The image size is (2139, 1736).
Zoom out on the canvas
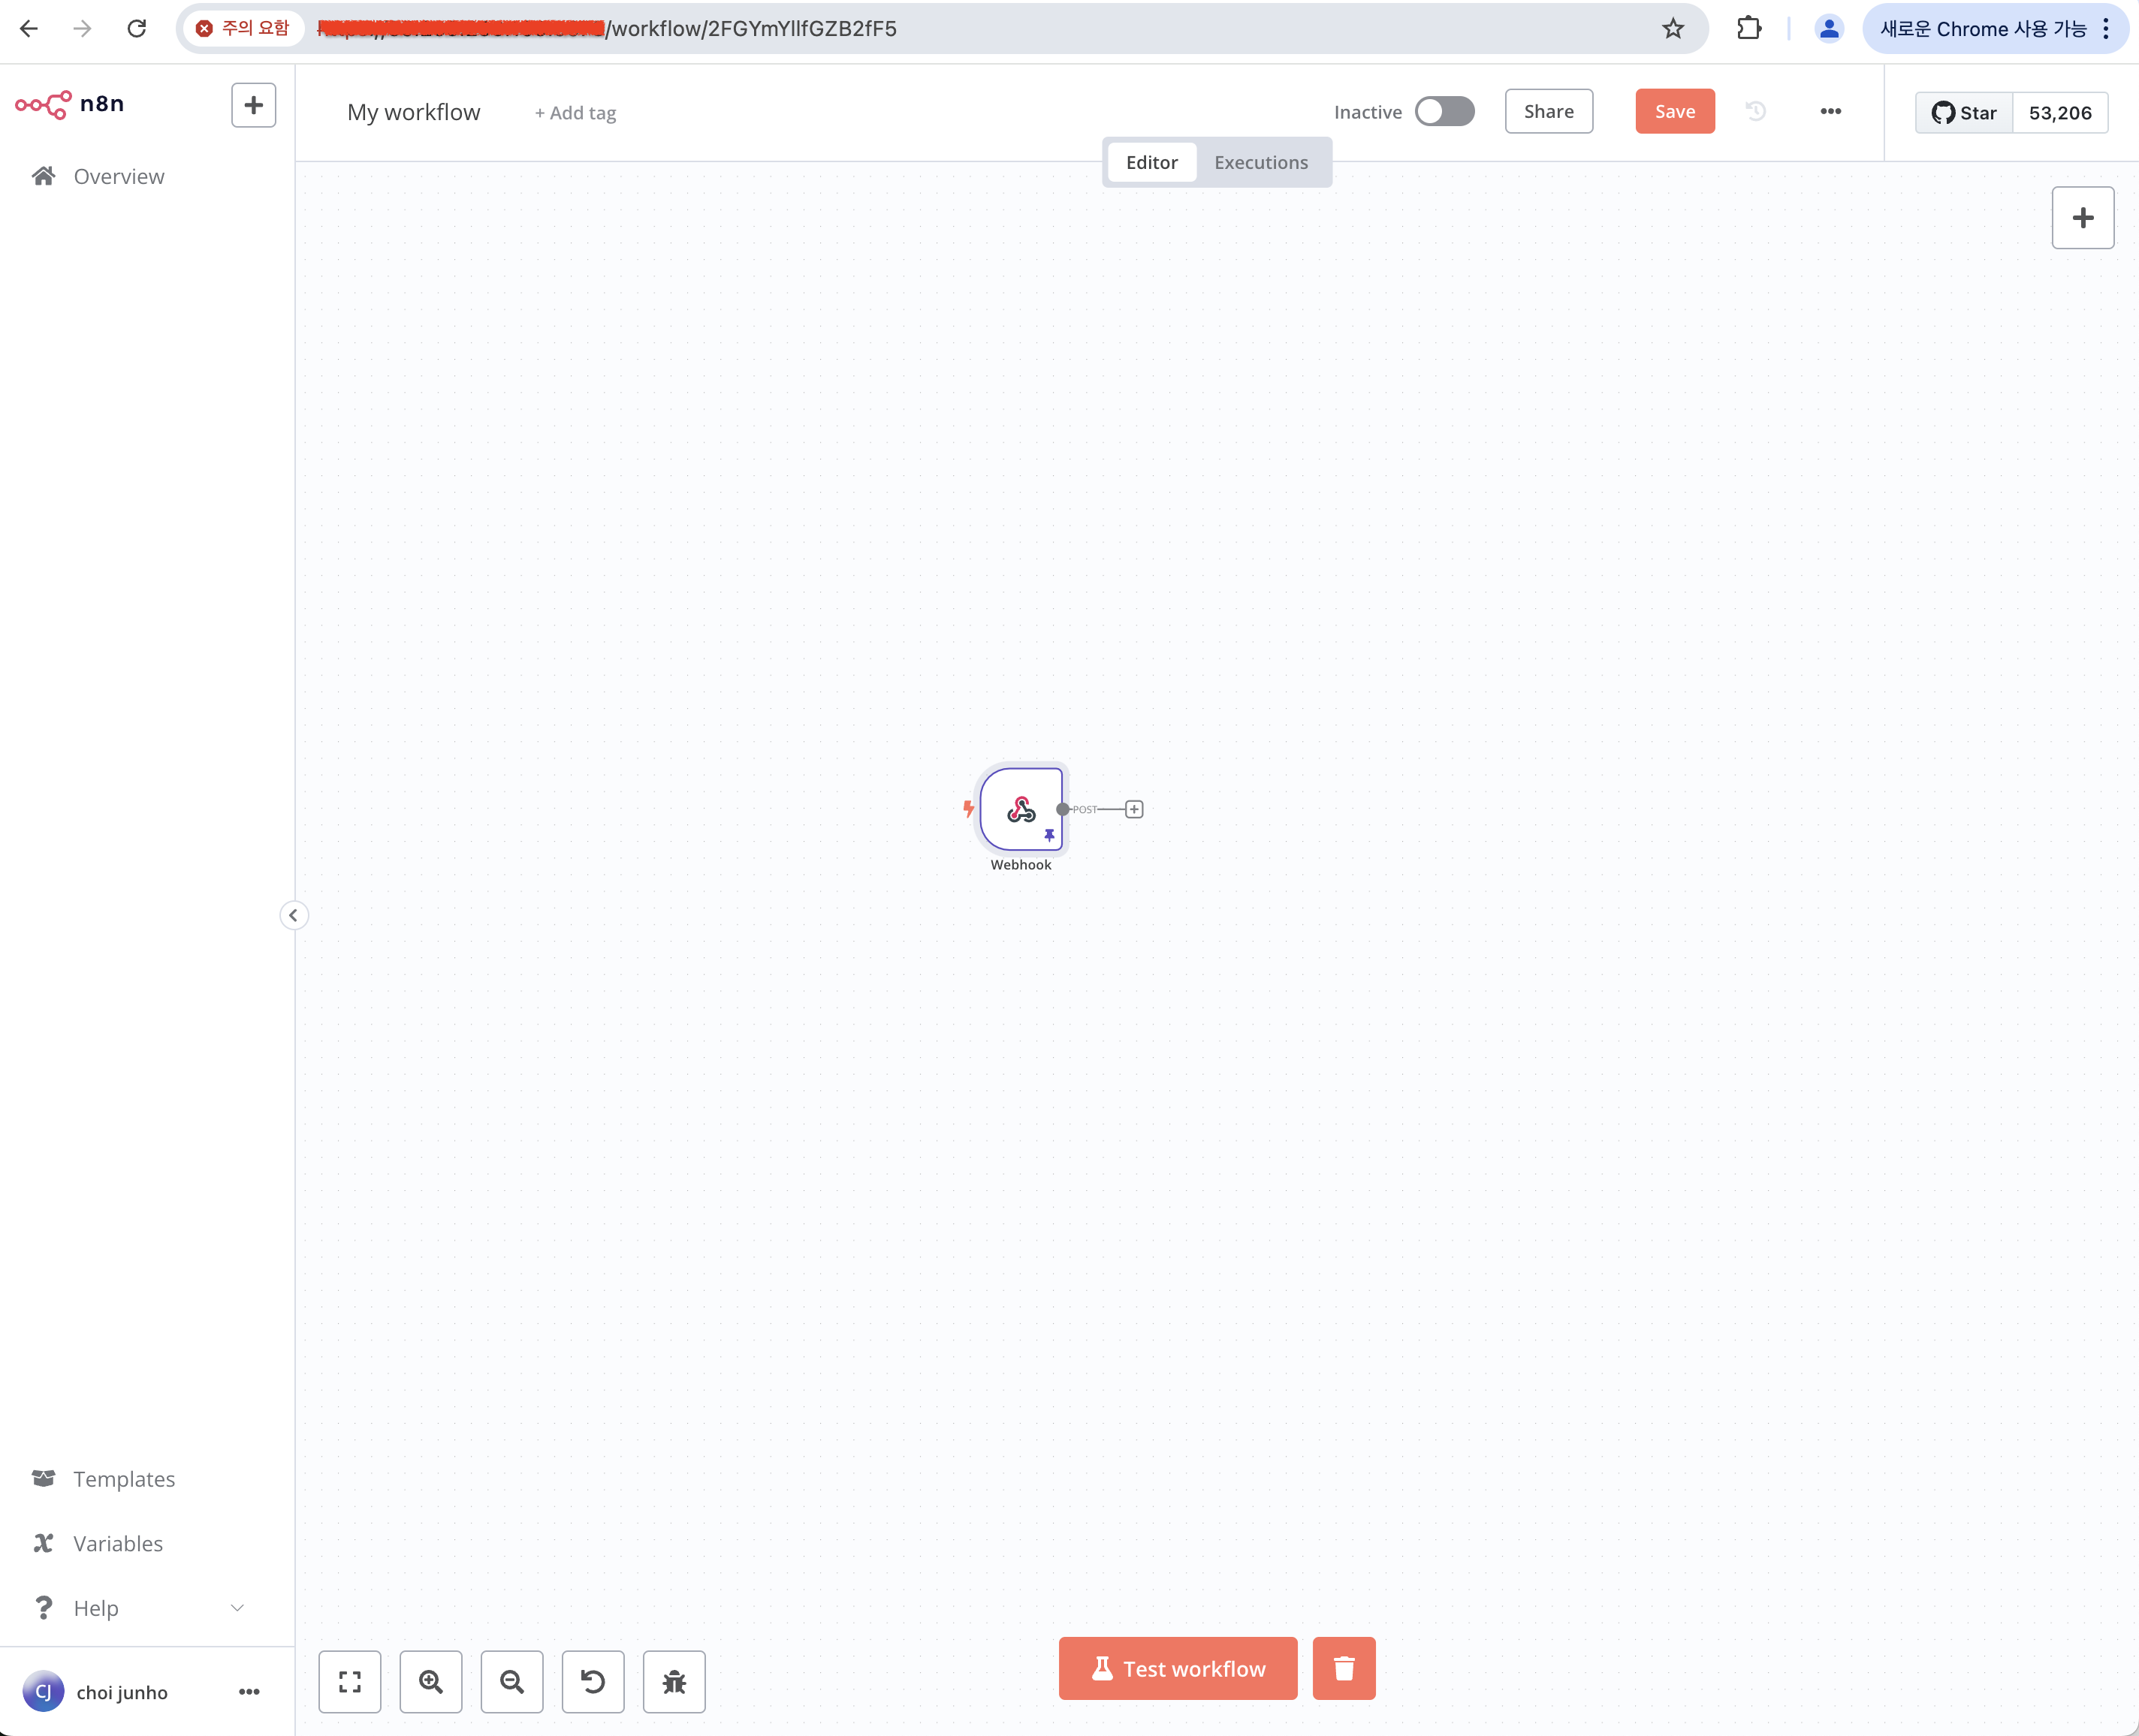512,1681
